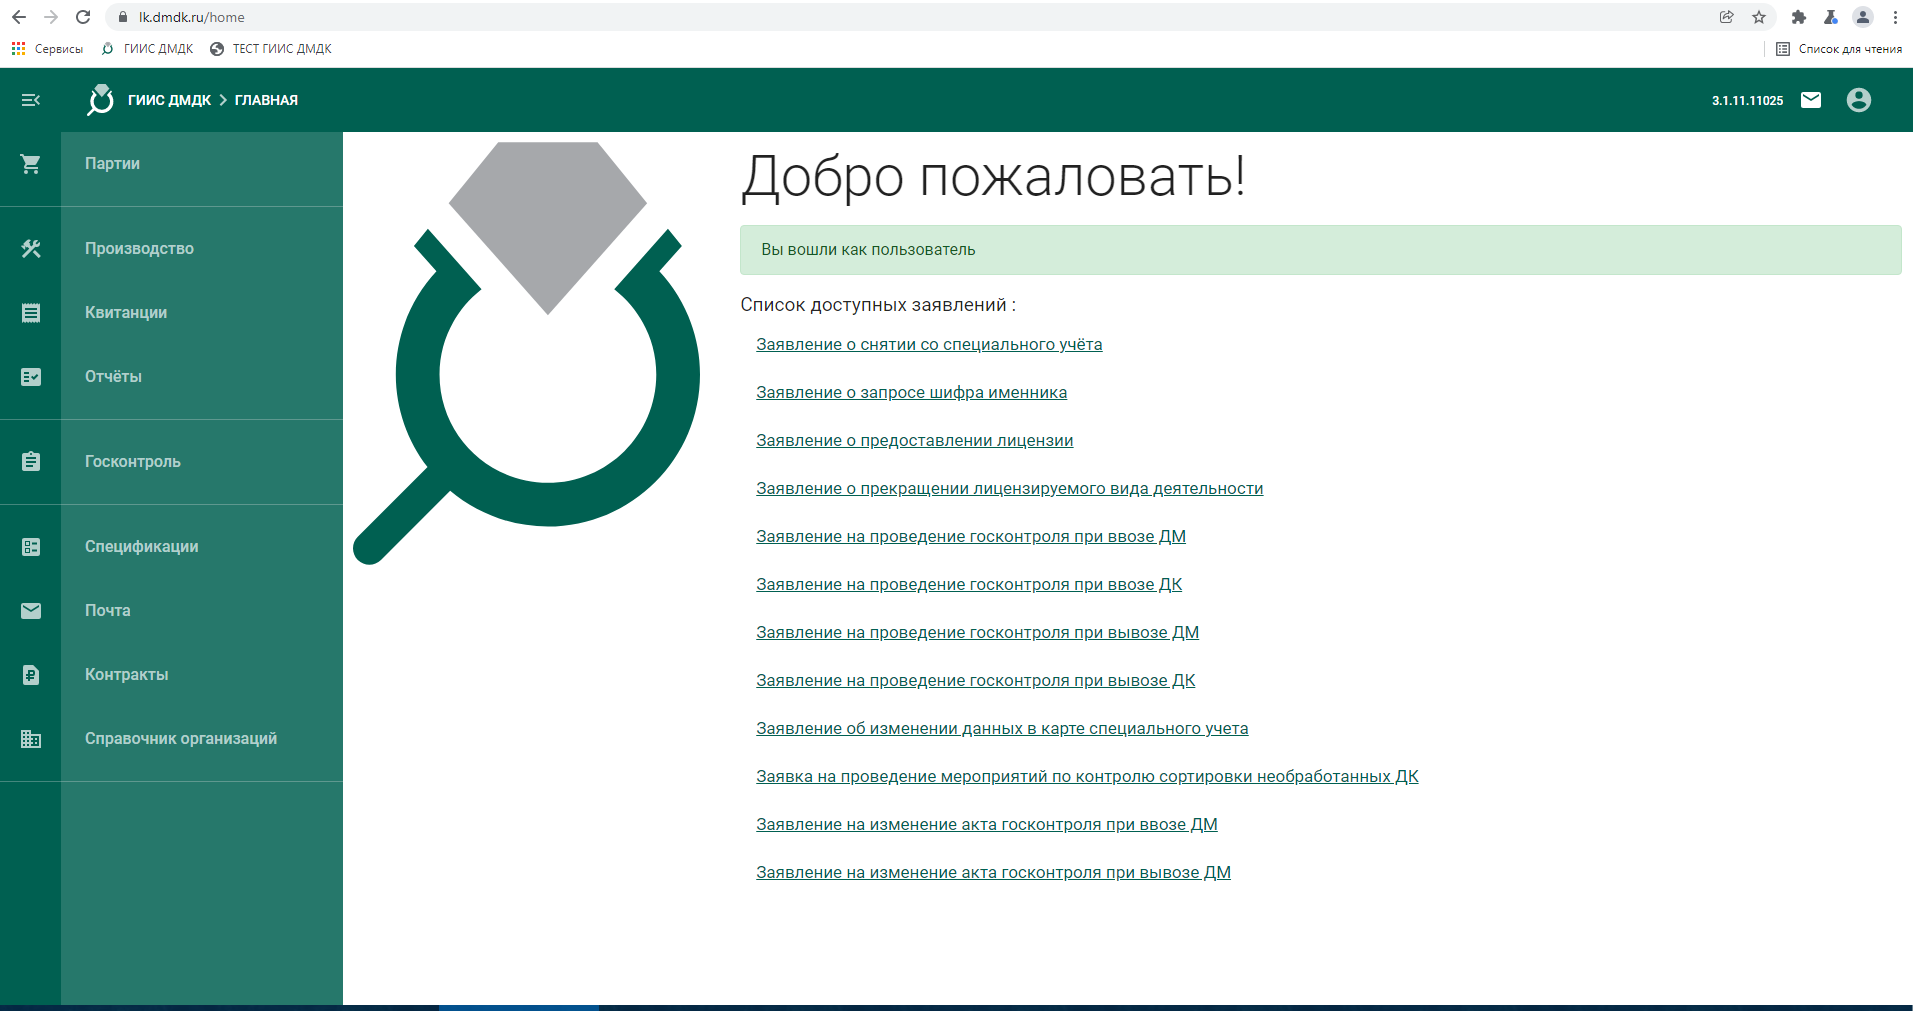Open the Список для чтения reading list
The height and width of the screenshot is (1011, 1913).
point(1839,48)
